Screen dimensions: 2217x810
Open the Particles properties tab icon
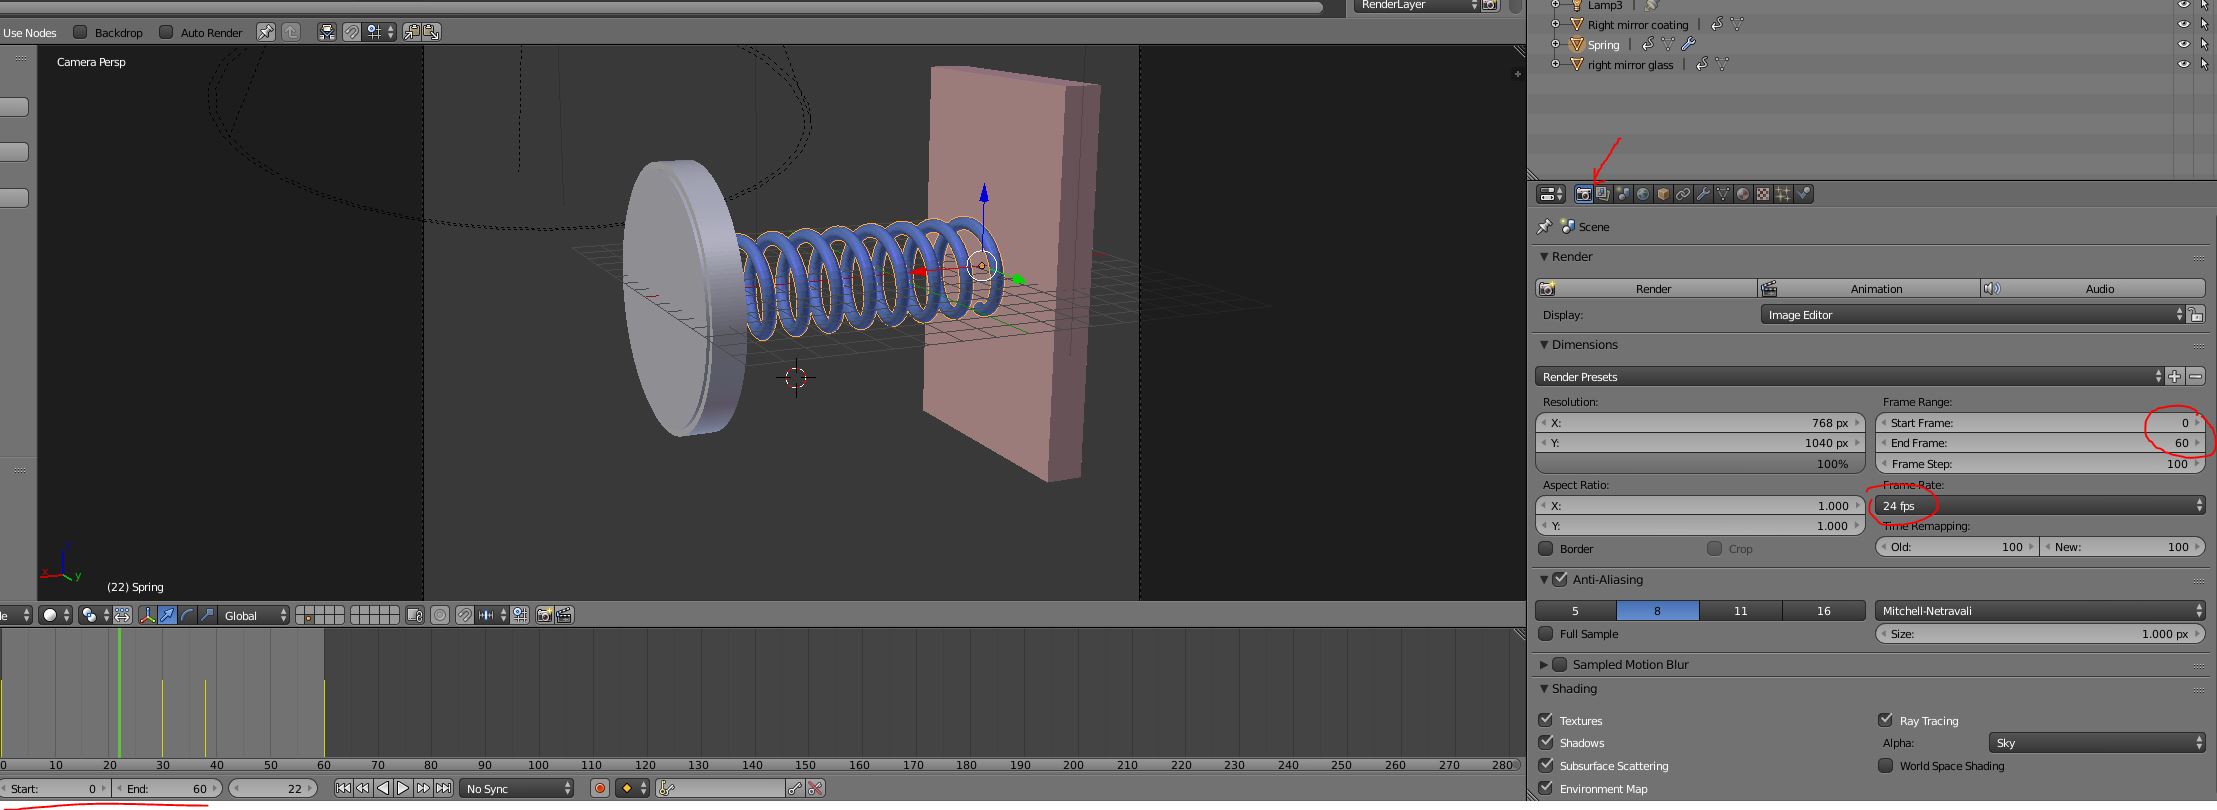1783,194
